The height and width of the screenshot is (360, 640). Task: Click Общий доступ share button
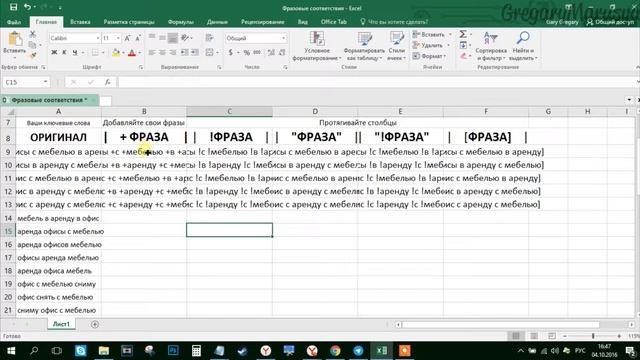click(610, 22)
